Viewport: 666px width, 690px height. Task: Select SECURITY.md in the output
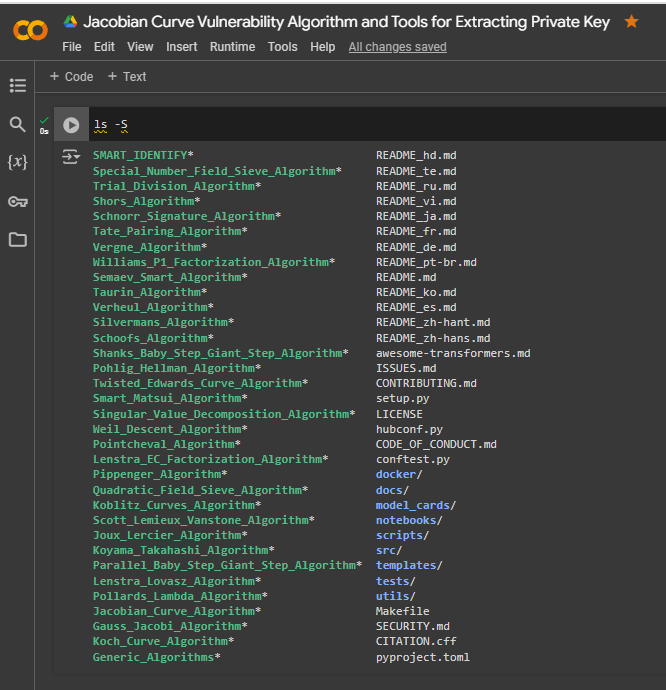tap(412, 626)
